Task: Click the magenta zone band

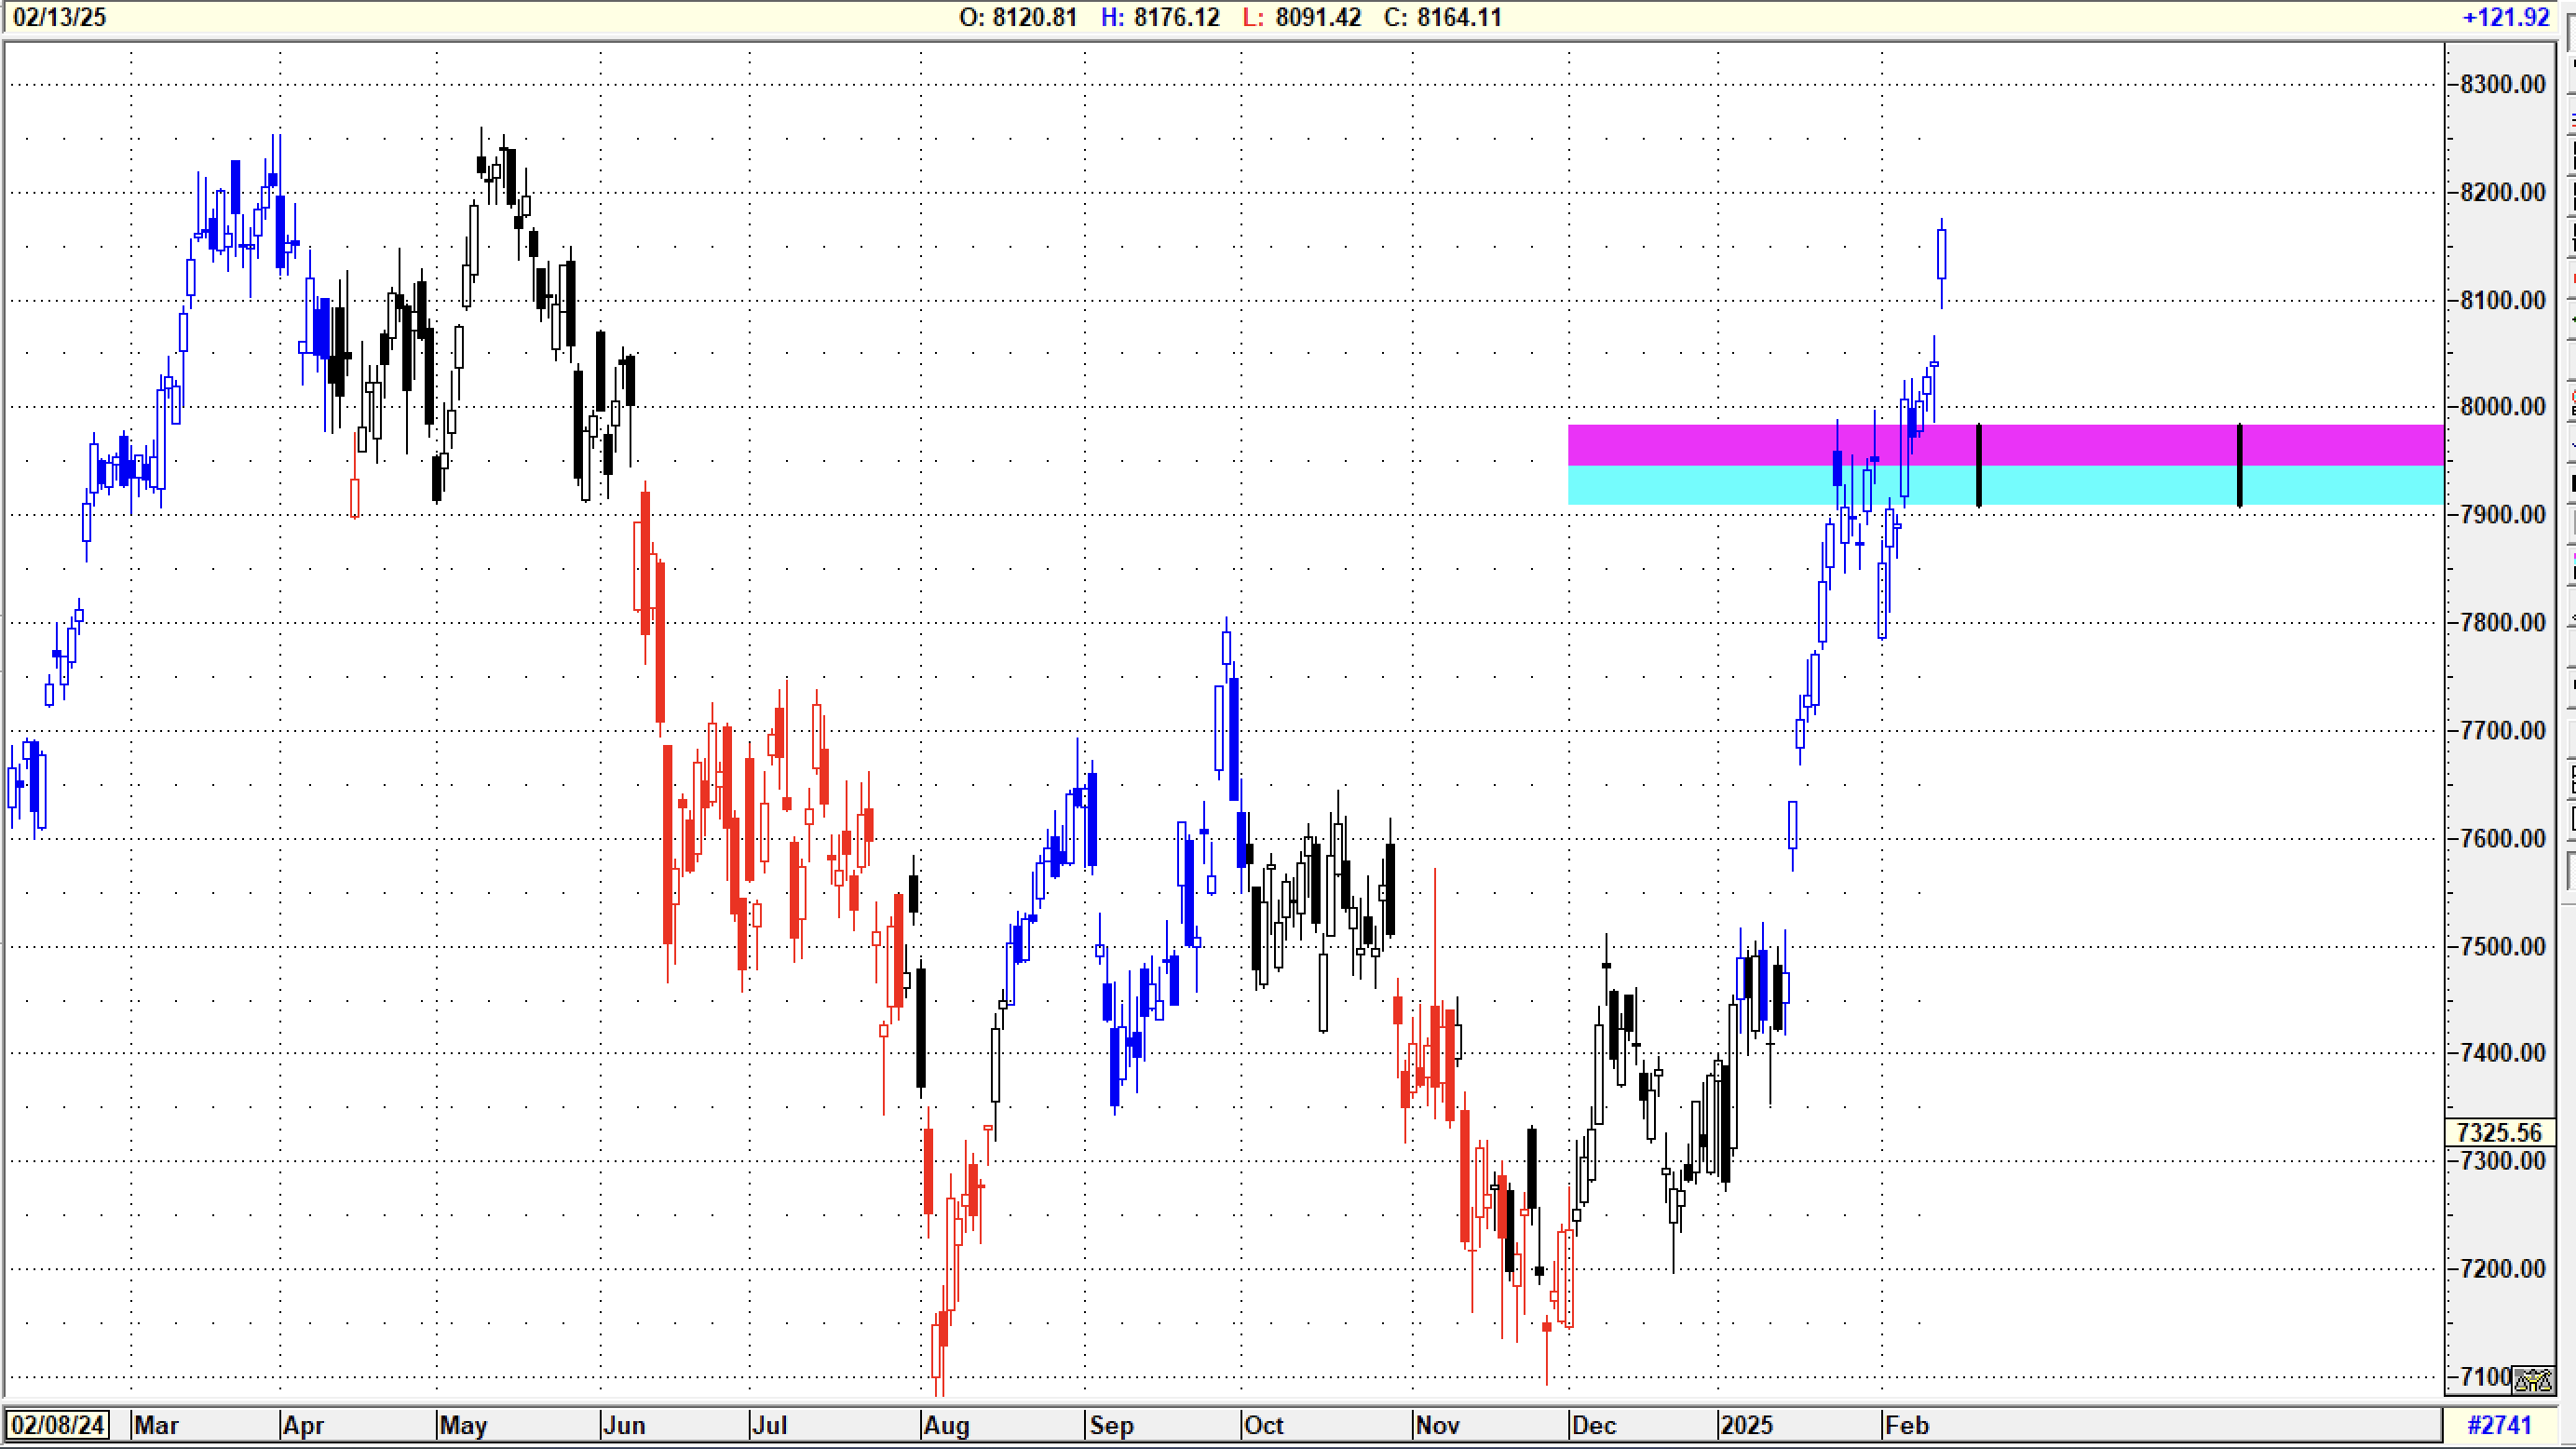Action: point(2100,444)
